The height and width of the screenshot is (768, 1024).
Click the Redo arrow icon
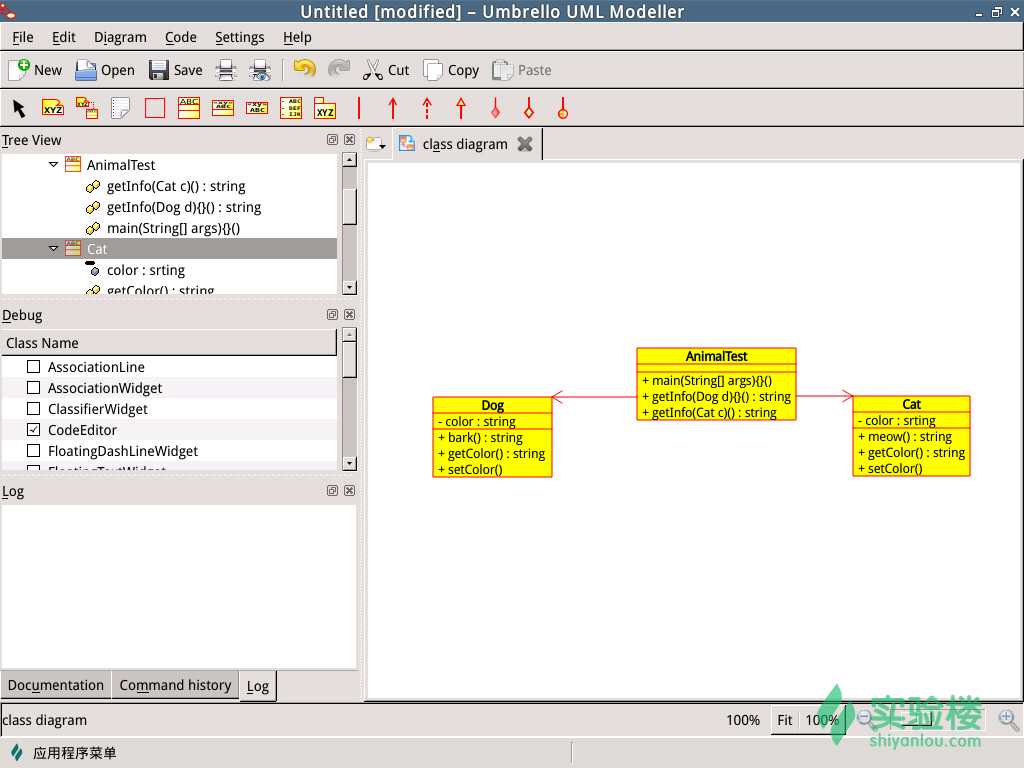339,69
